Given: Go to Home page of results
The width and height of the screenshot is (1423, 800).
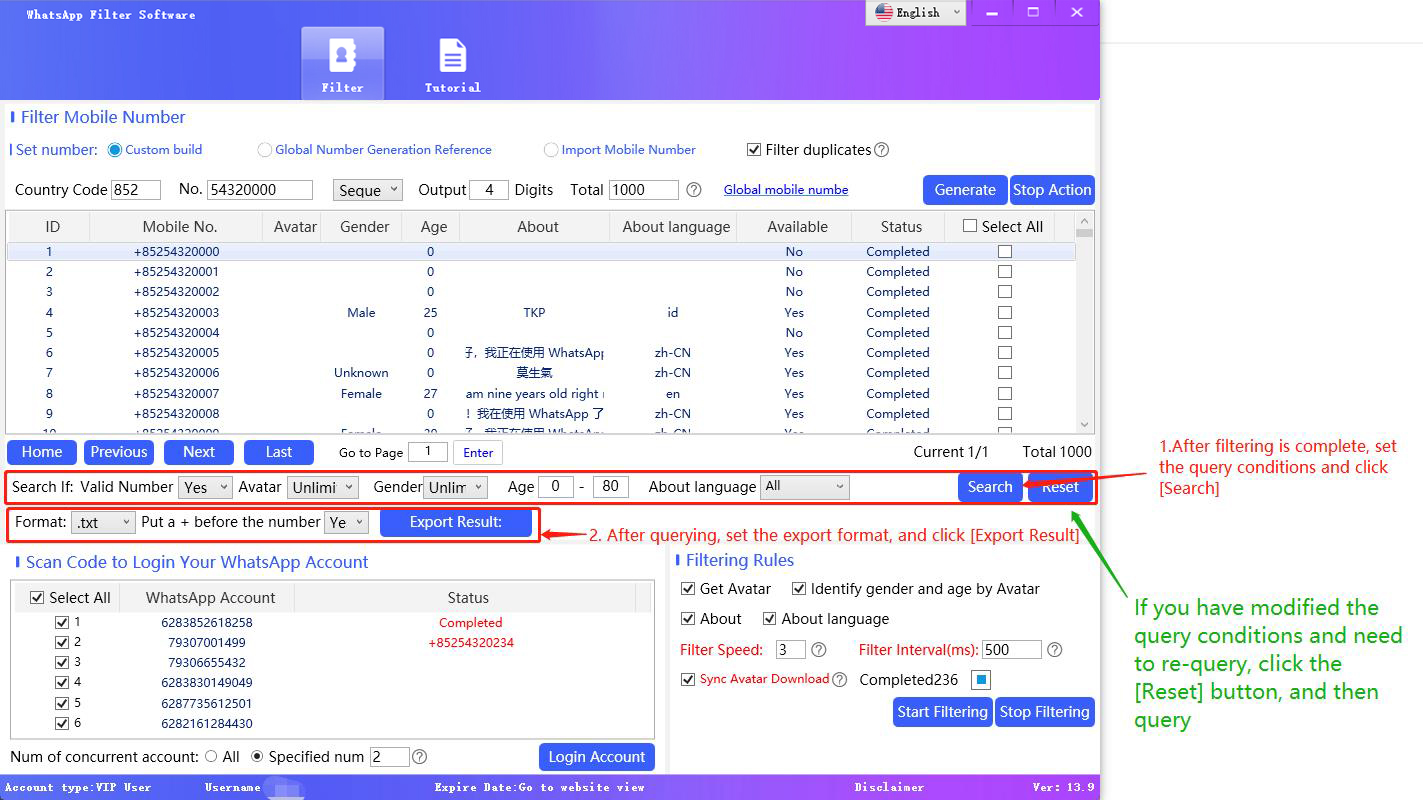Looking at the screenshot, I should (x=42, y=452).
